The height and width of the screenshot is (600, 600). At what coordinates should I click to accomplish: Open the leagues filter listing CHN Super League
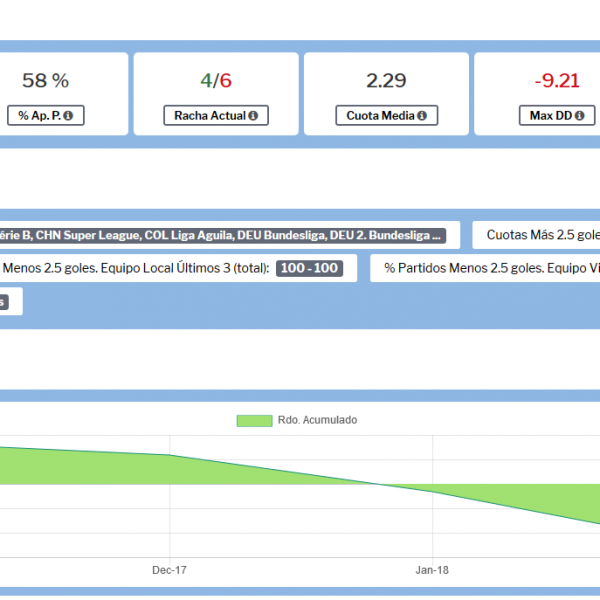click(x=228, y=235)
